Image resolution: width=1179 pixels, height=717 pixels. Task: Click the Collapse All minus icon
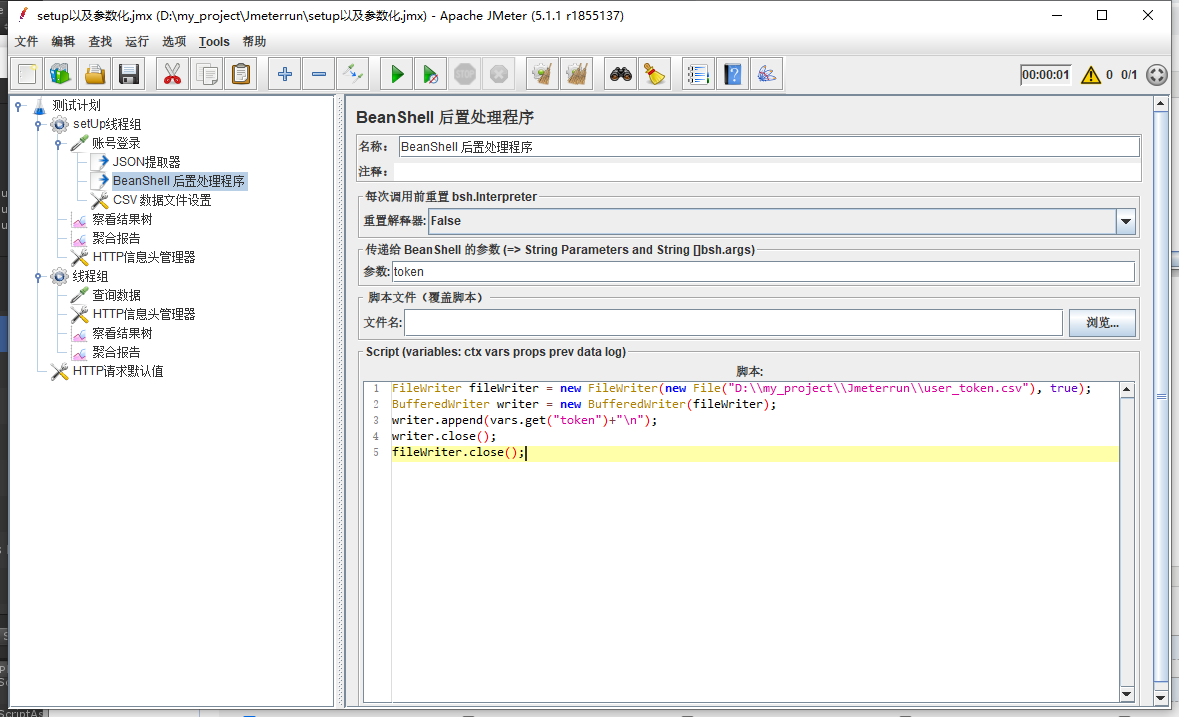pyautogui.click(x=318, y=74)
